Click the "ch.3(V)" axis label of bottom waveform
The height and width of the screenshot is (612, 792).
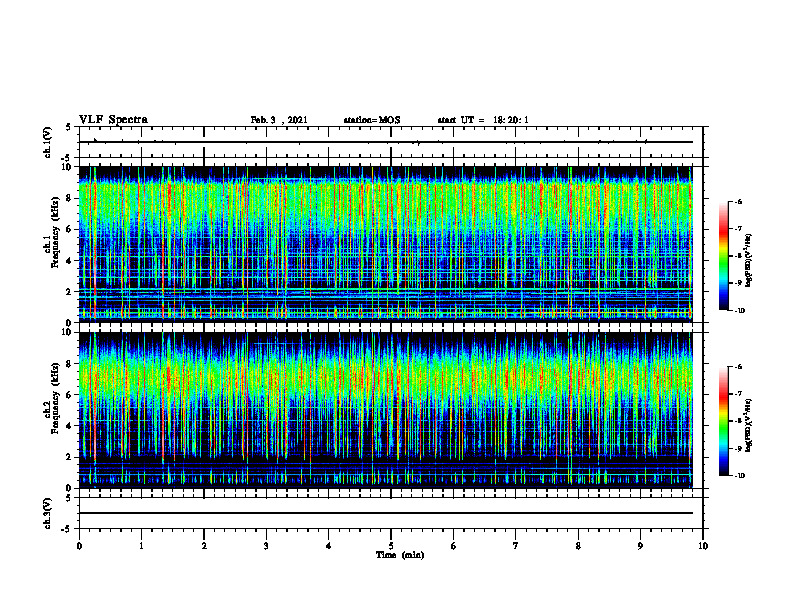(x=48, y=513)
